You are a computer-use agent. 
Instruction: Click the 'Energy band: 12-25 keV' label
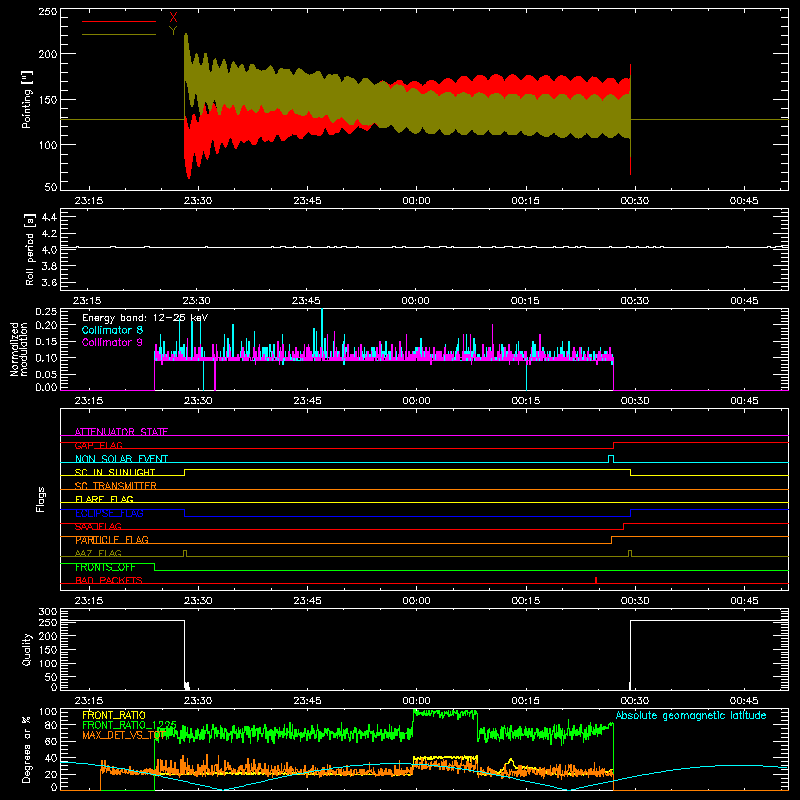pos(145,318)
